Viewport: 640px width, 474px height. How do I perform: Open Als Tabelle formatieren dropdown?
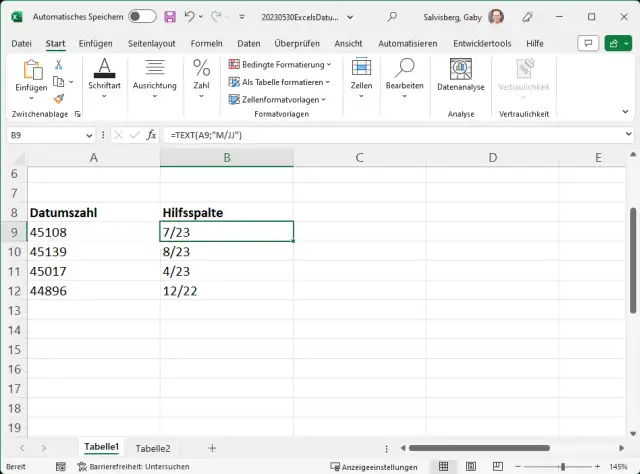[x=281, y=82]
